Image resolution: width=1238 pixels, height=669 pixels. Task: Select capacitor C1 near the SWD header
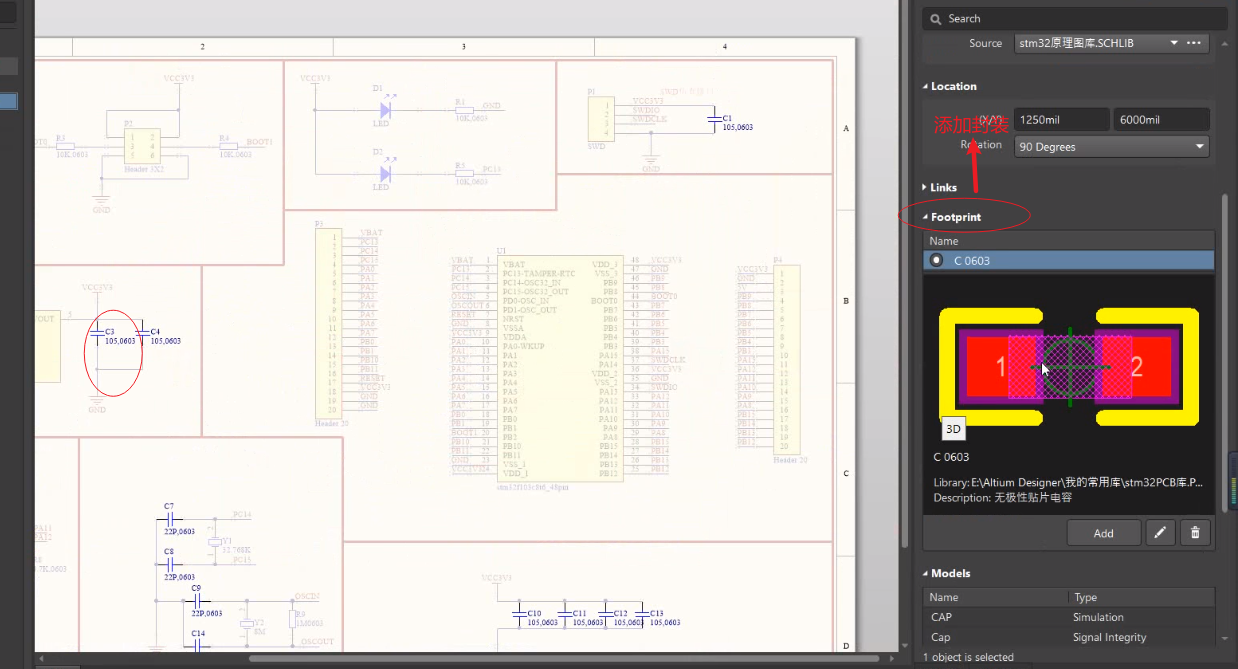pos(713,119)
